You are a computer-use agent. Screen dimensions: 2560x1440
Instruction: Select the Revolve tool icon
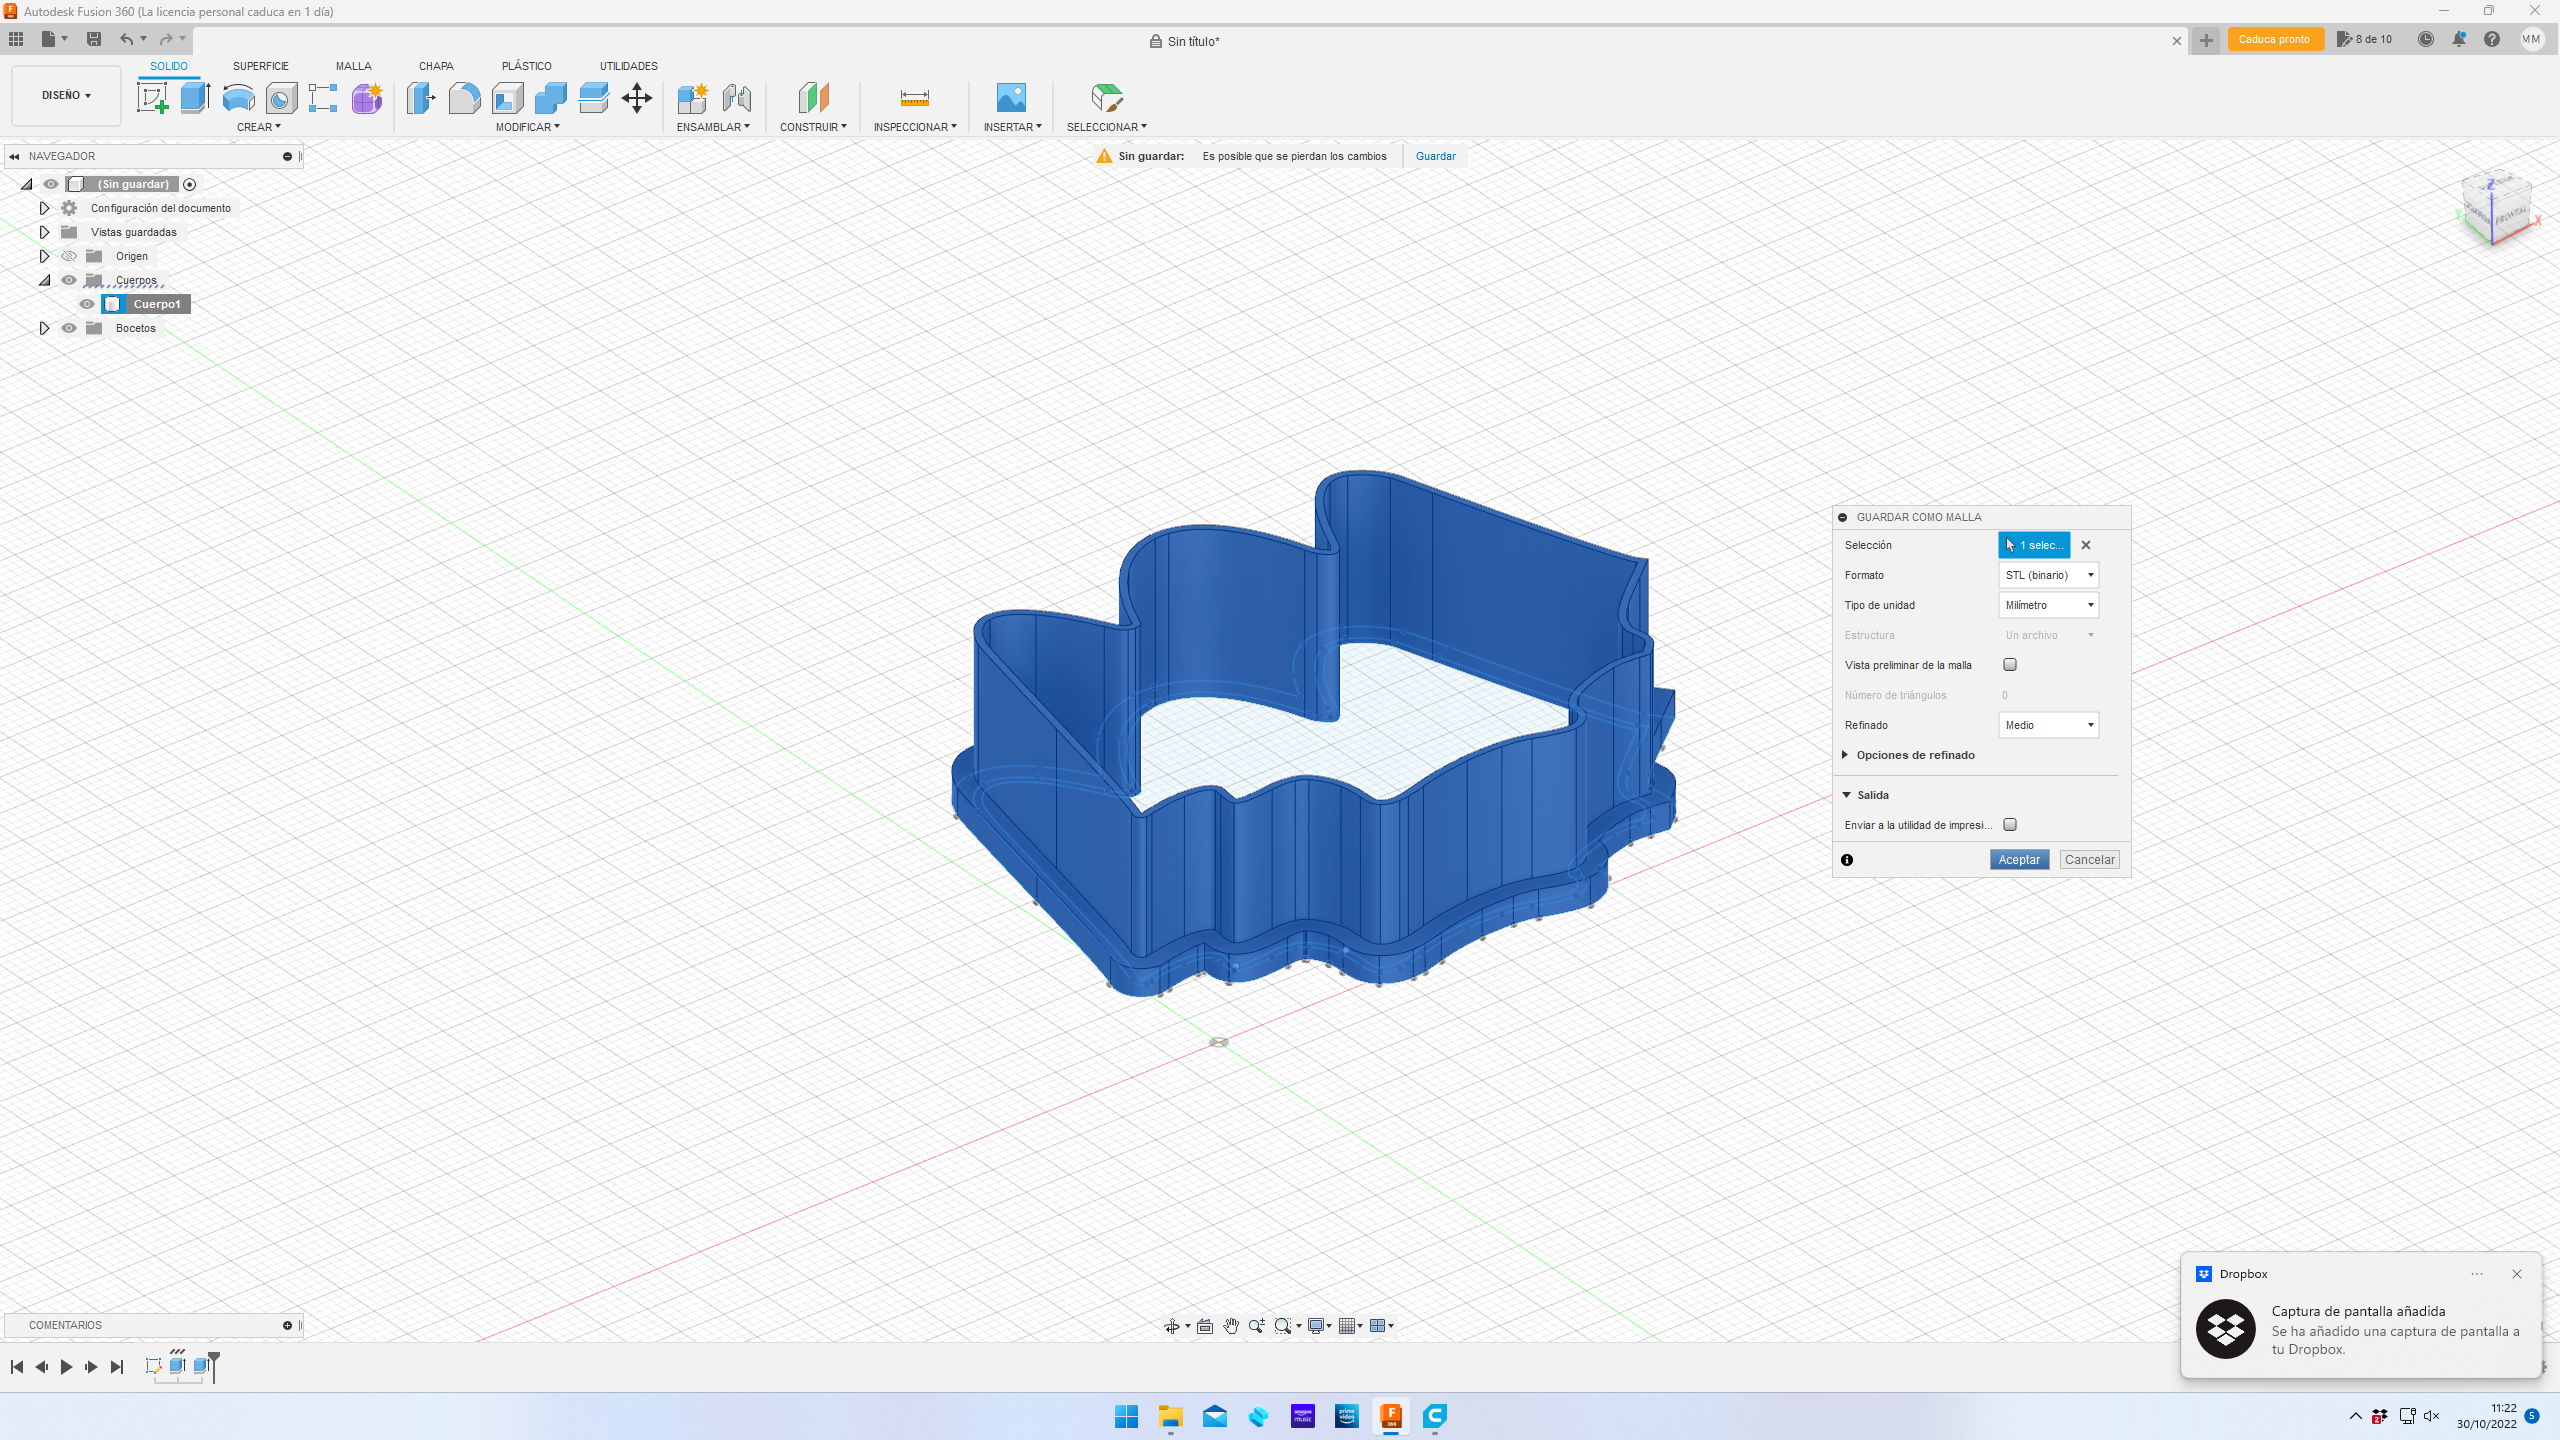tap(238, 98)
